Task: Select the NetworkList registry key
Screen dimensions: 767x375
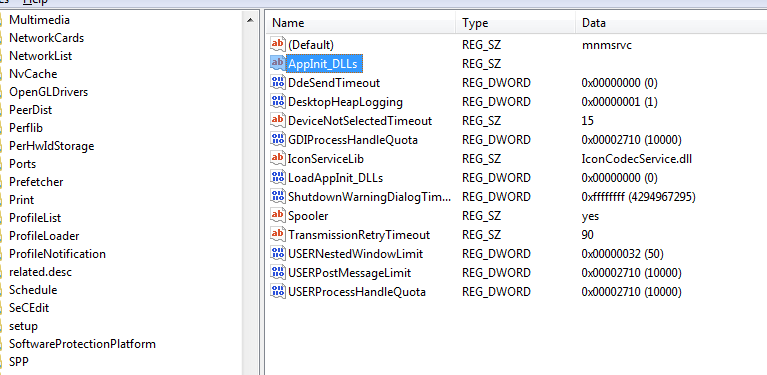Action: [x=41, y=56]
